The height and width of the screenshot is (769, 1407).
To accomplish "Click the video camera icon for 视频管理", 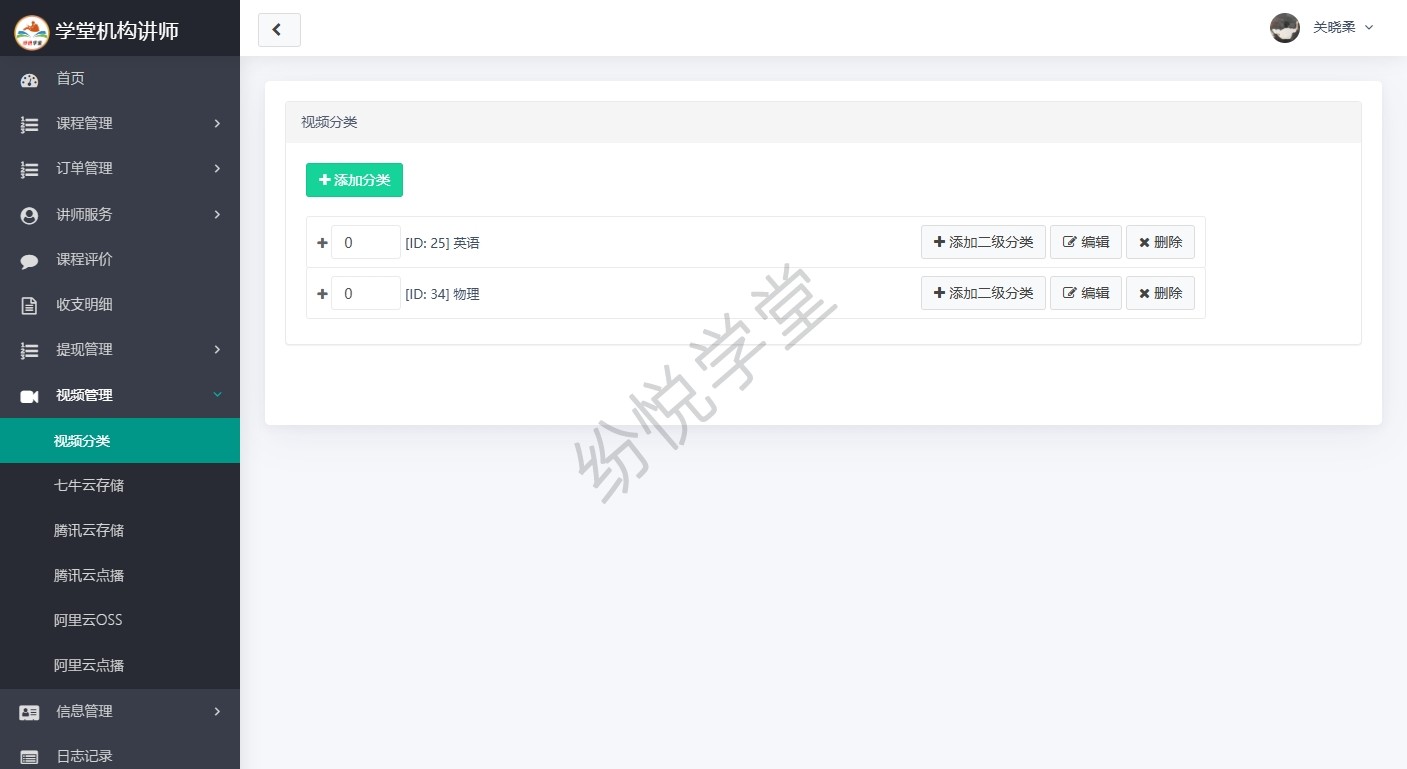I will pyautogui.click(x=29, y=396).
